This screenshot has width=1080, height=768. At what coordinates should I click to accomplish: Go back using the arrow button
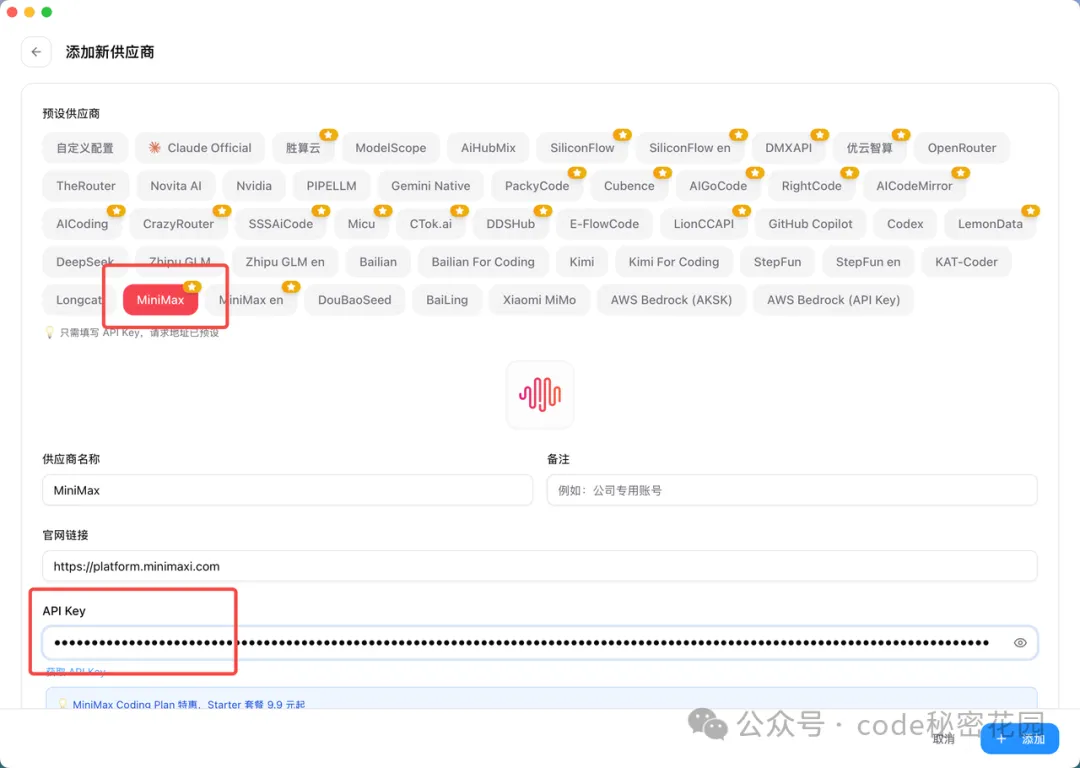pos(37,52)
